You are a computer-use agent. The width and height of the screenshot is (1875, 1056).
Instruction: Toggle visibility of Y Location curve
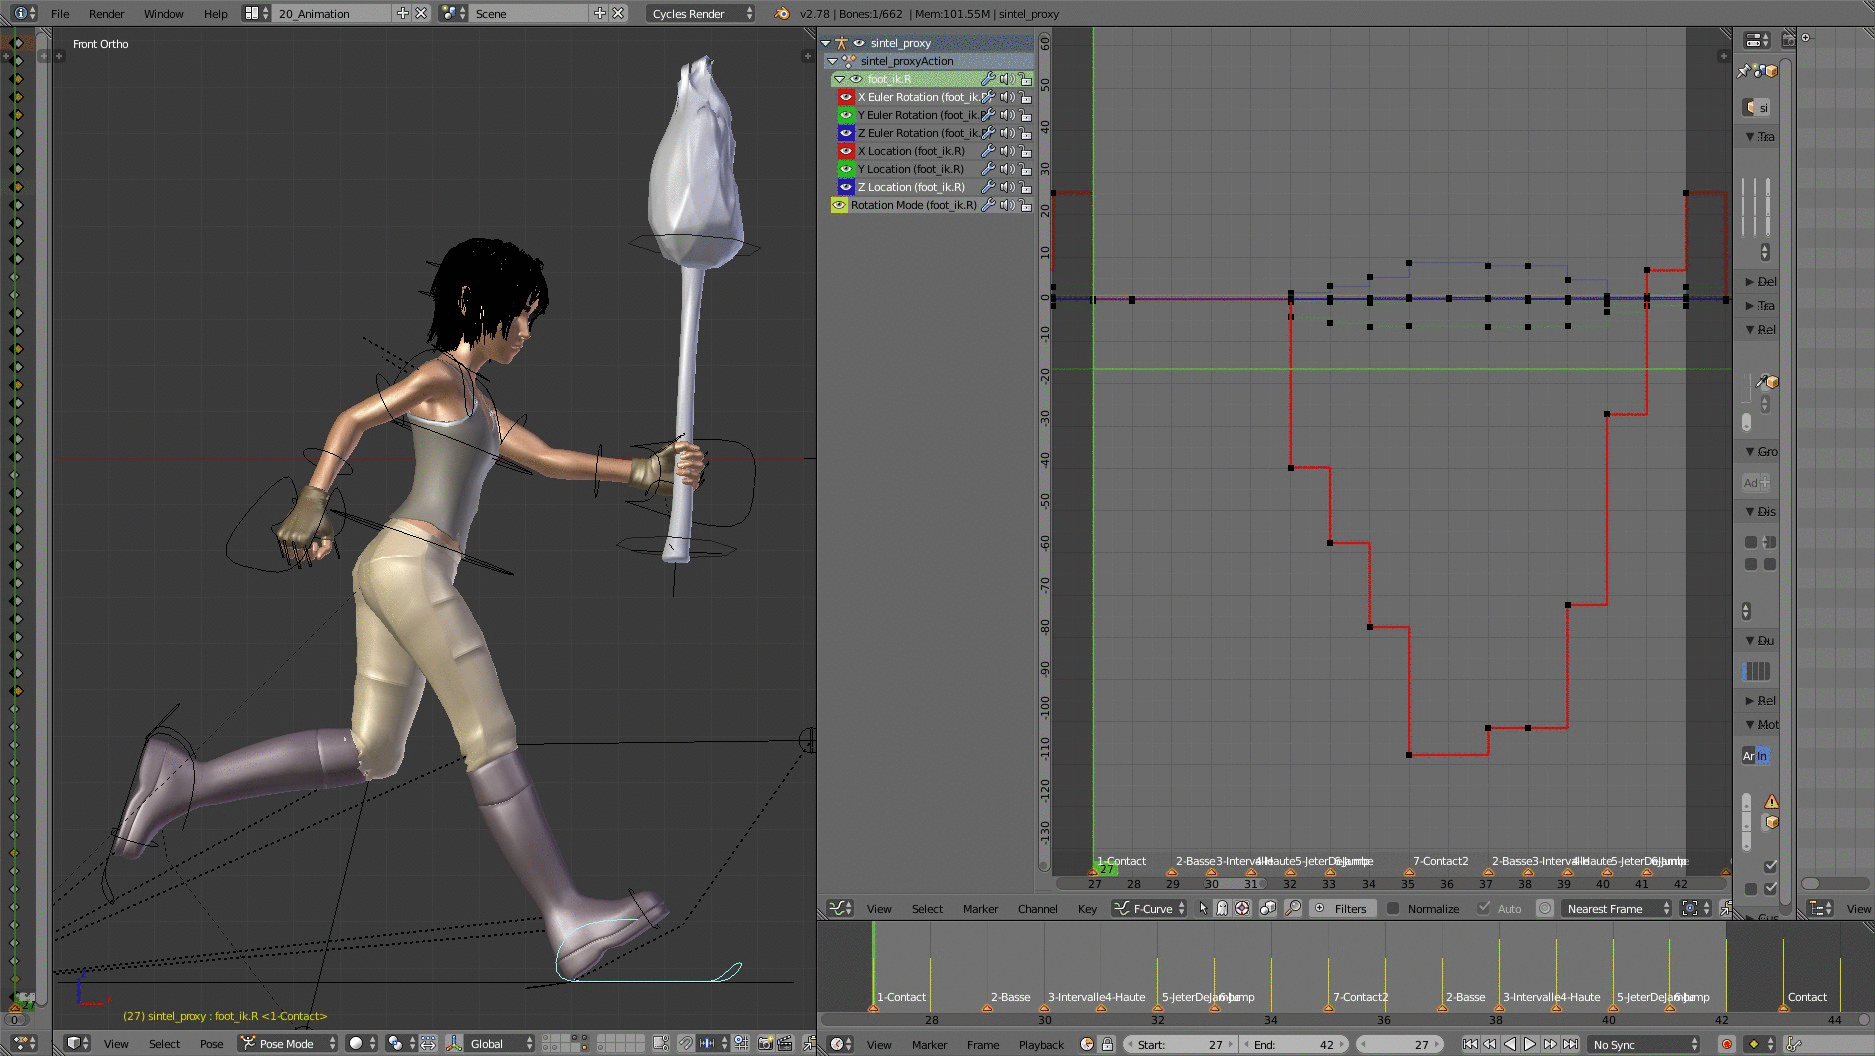click(846, 169)
